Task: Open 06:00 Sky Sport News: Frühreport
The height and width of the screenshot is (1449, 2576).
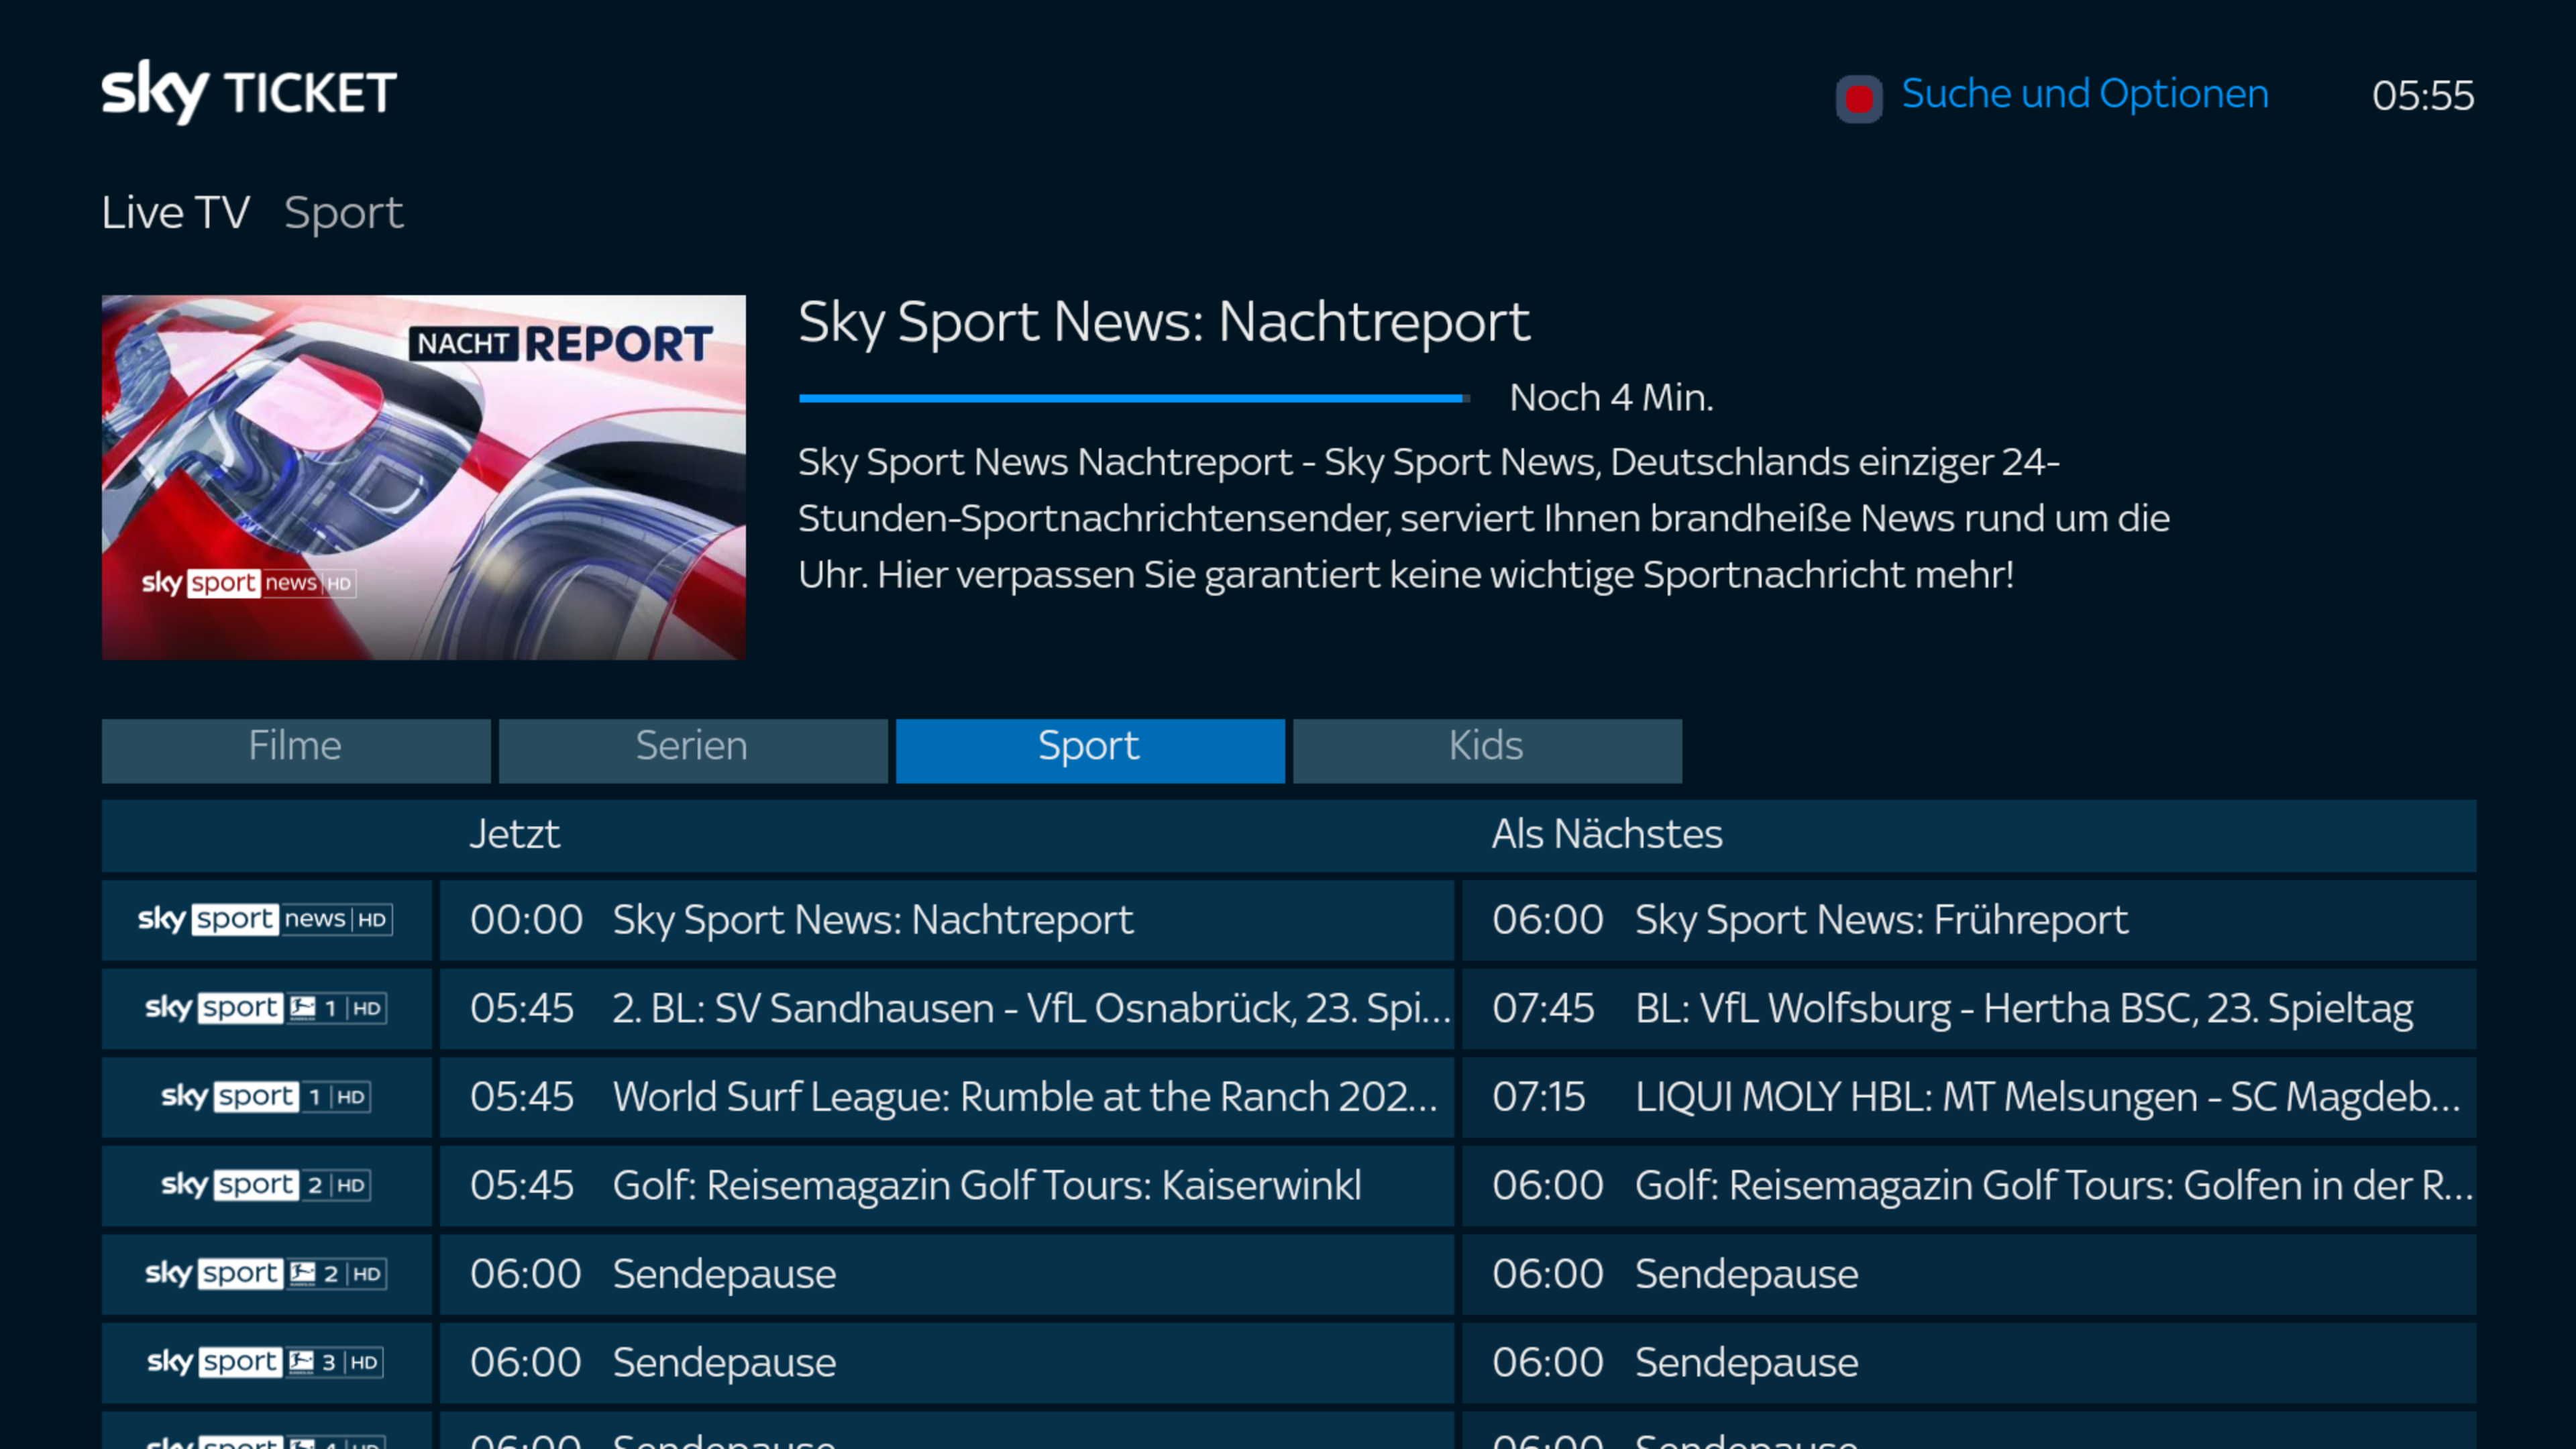Action: 1969,920
